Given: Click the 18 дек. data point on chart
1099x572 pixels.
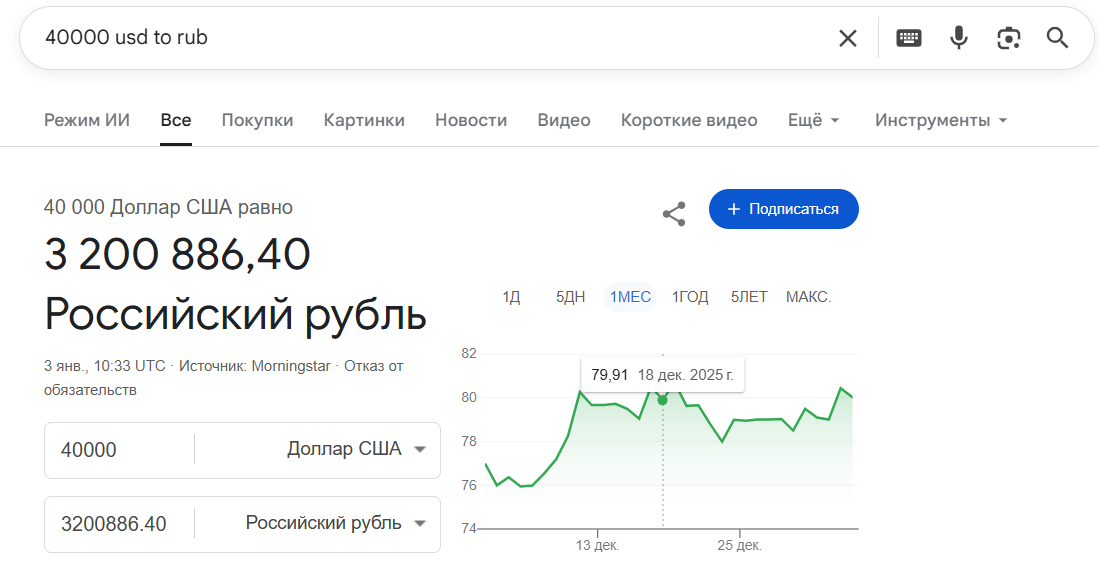Looking at the screenshot, I should [662, 400].
